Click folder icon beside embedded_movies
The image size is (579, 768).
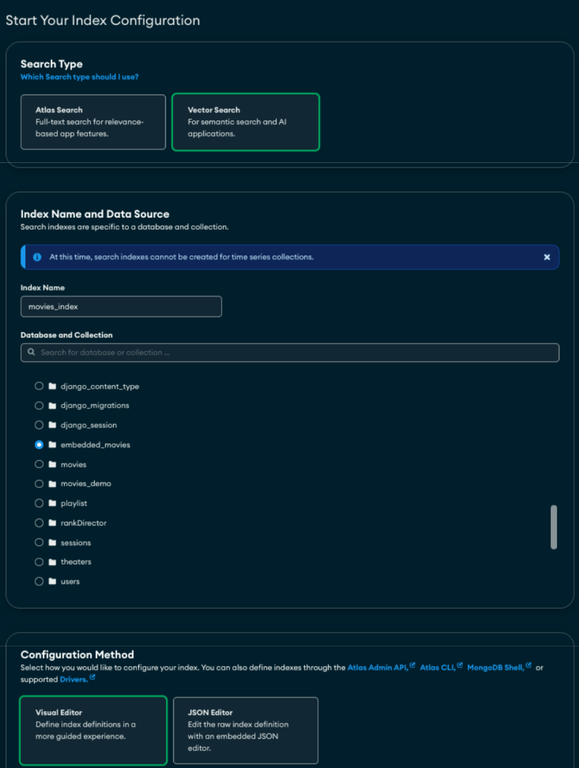click(52, 445)
